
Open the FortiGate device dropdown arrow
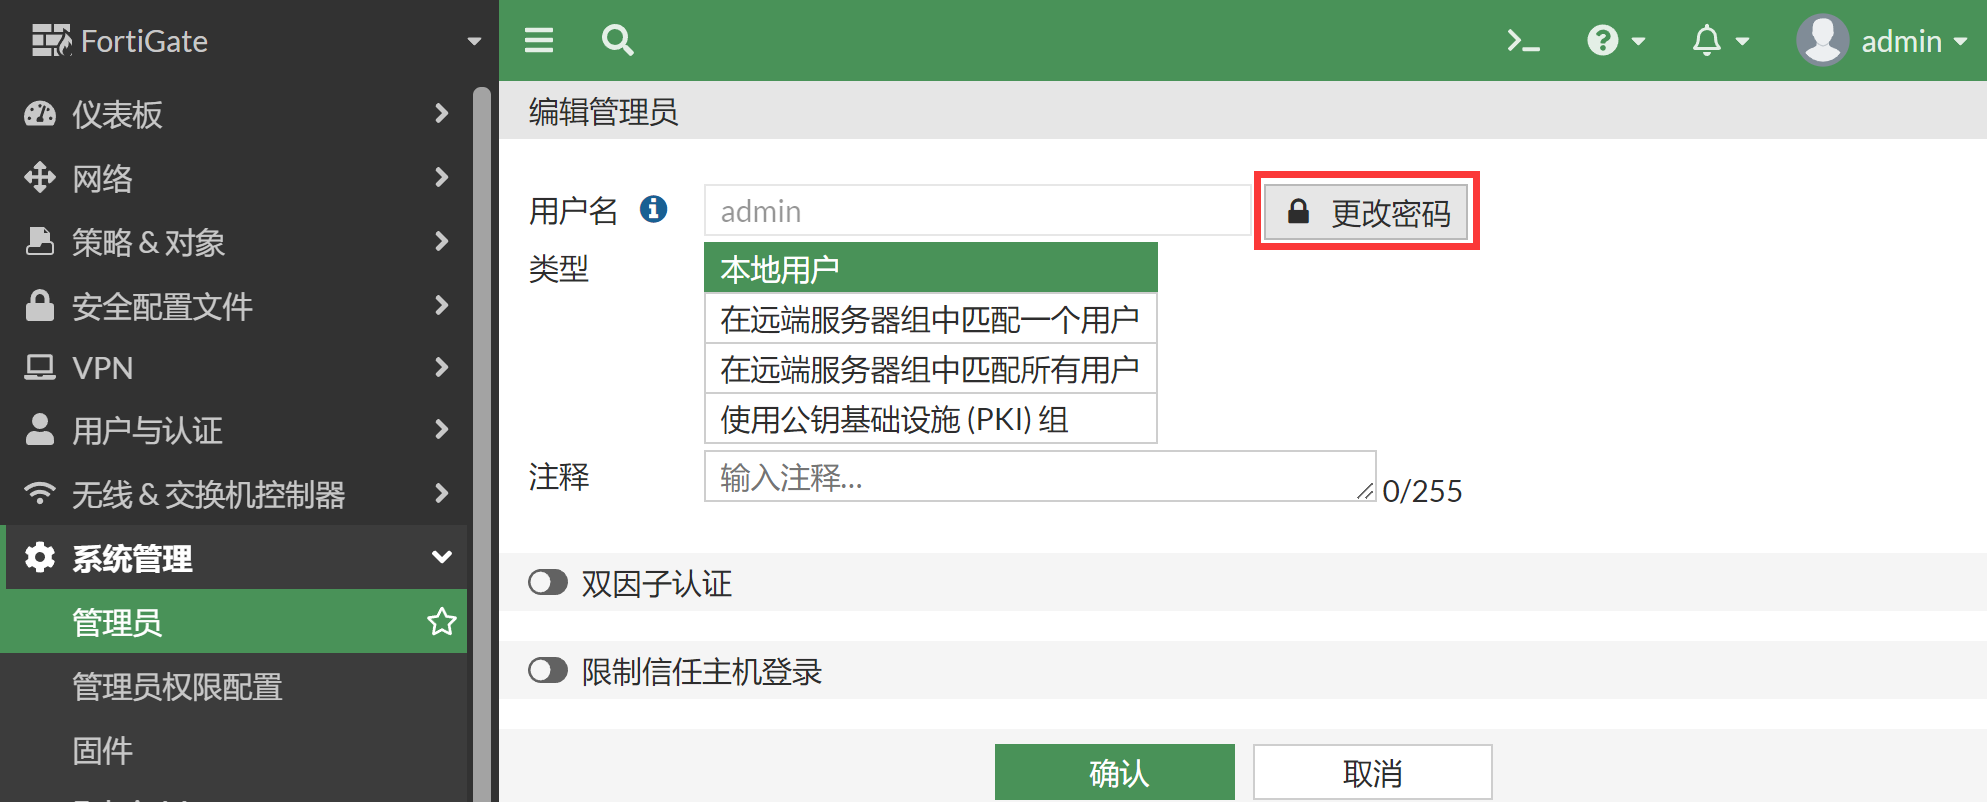click(474, 41)
